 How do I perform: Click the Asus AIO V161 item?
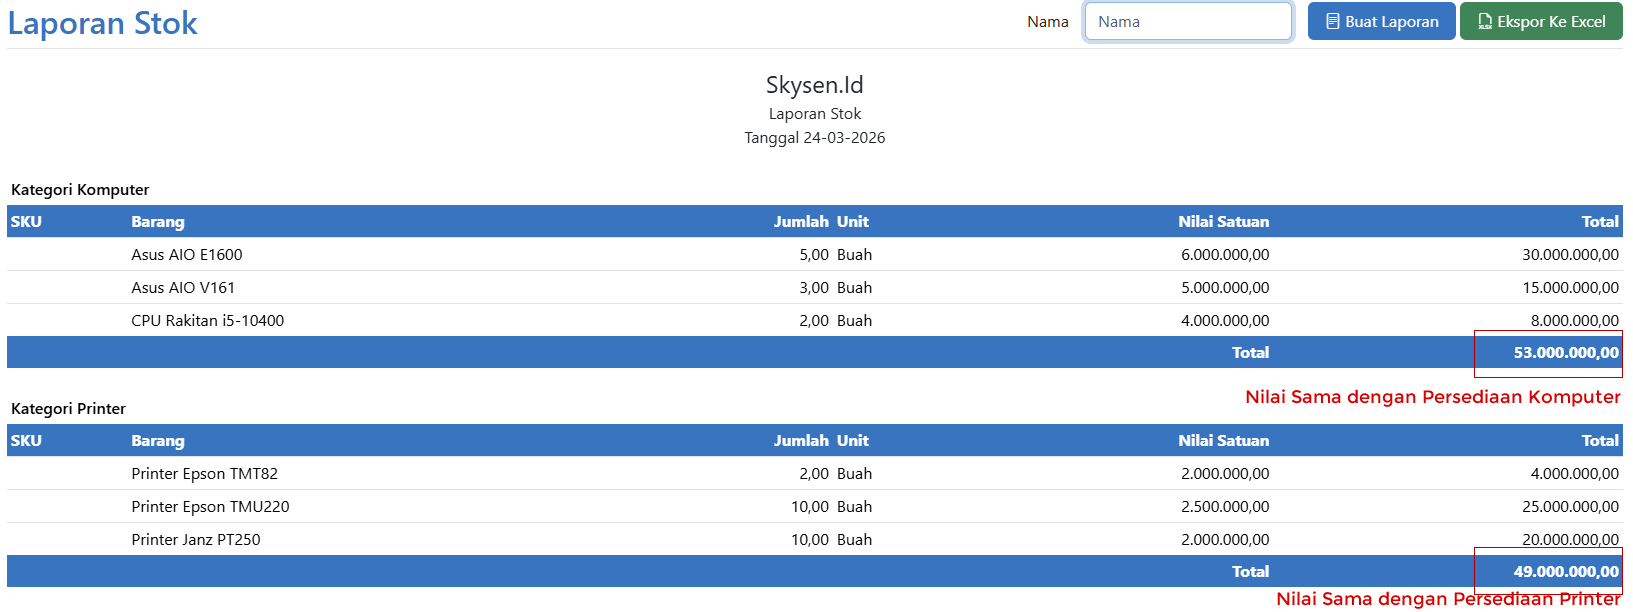click(x=183, y=288)
